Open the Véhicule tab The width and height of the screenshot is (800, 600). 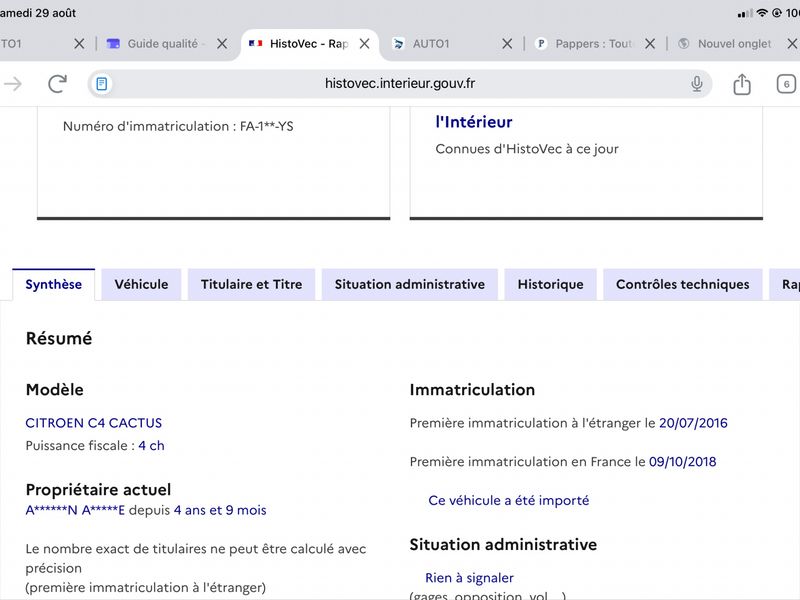click(141, 284)
